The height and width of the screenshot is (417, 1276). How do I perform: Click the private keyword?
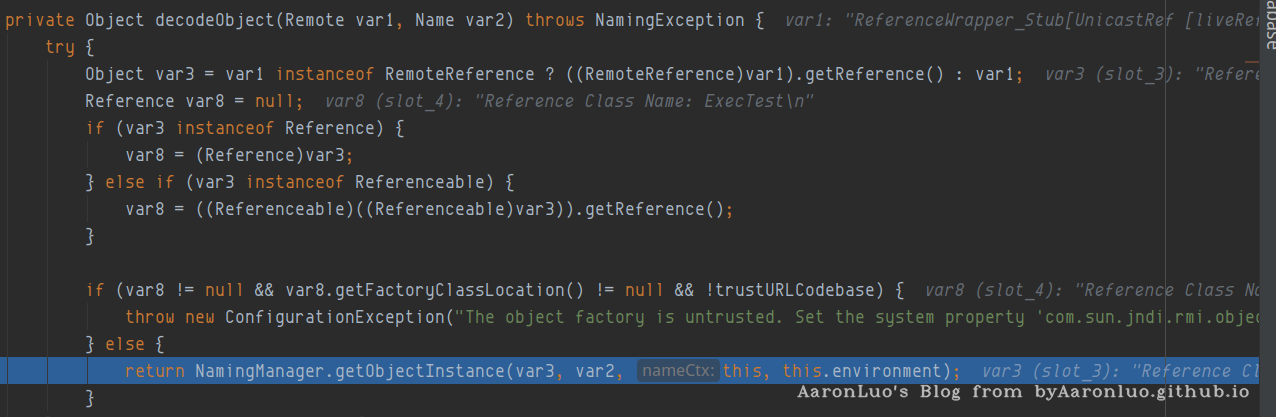(40, 20)
